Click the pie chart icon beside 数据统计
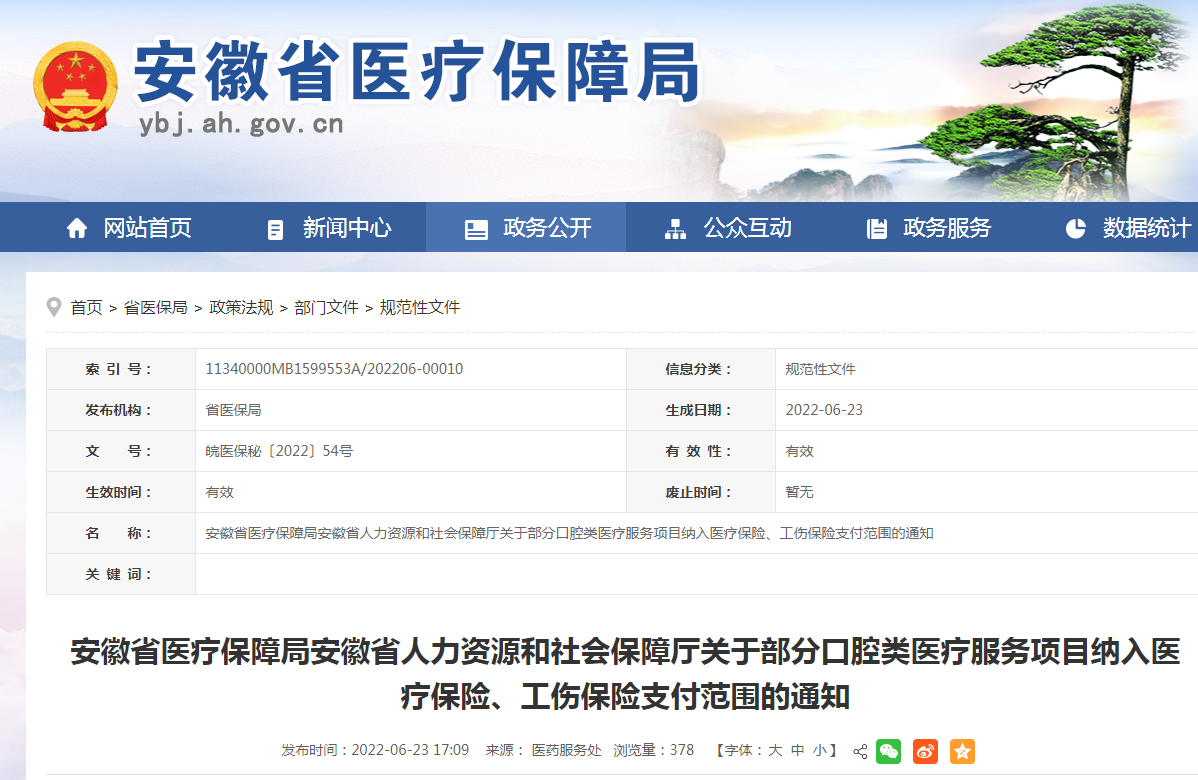 click(1076, 228)
